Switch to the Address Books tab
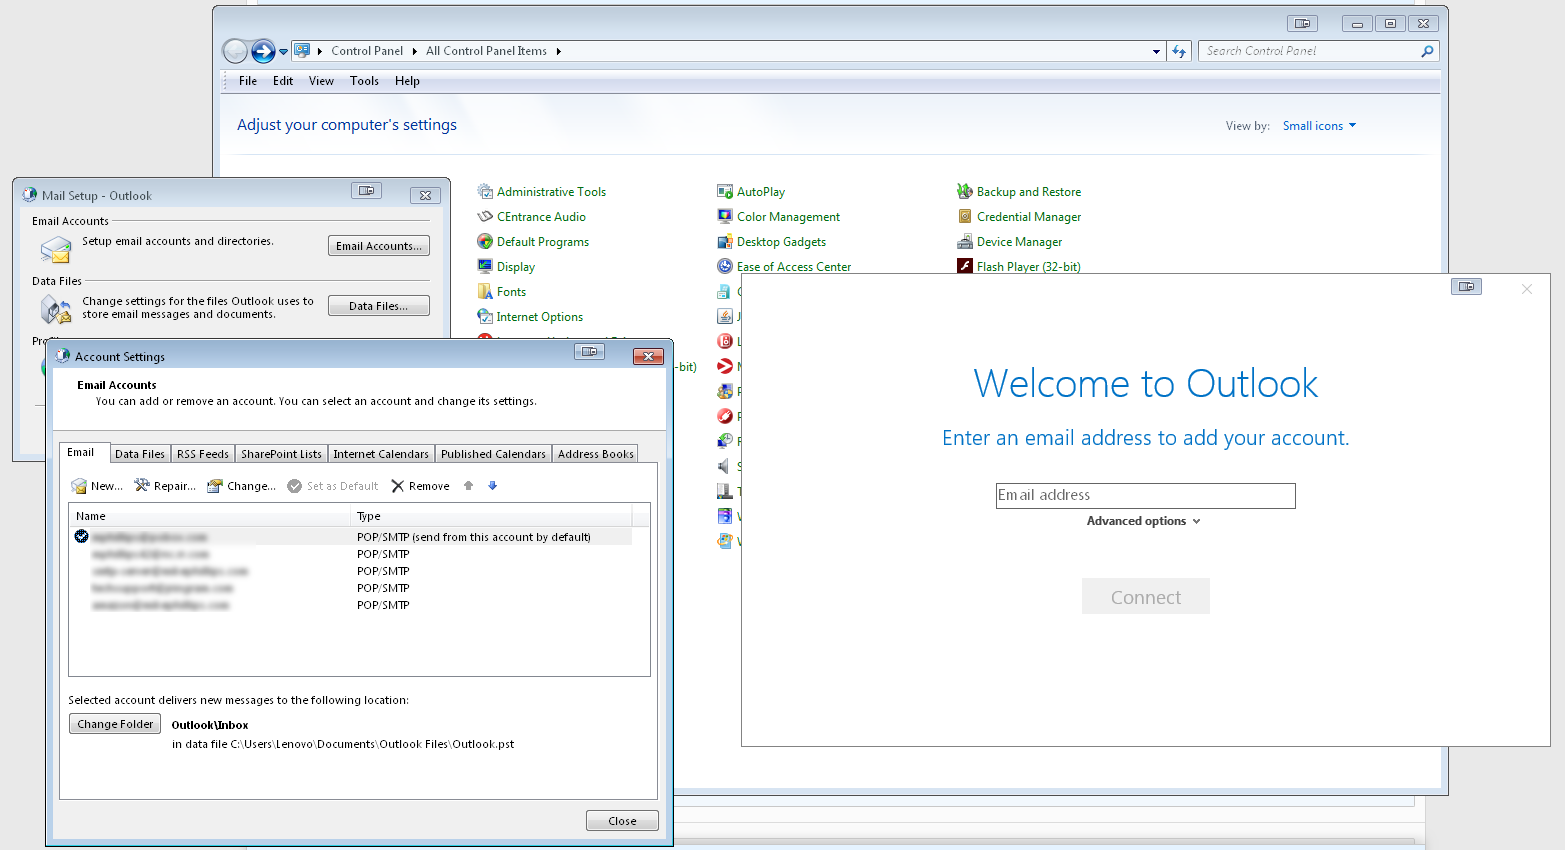 (596, 454)
